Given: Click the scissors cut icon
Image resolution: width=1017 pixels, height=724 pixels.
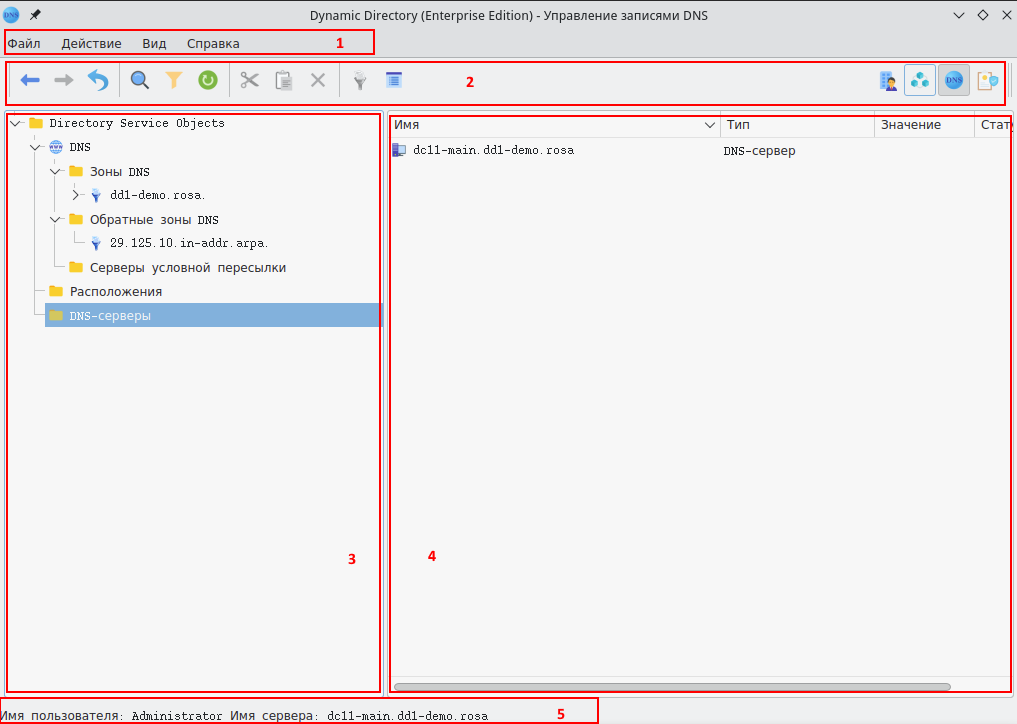Looking at the screenshot, I should 250,80.
